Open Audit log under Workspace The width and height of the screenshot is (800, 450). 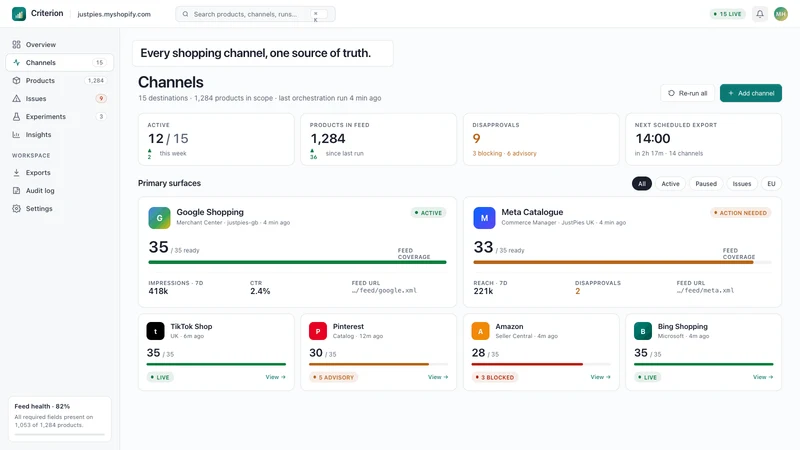tap(60, 190)
